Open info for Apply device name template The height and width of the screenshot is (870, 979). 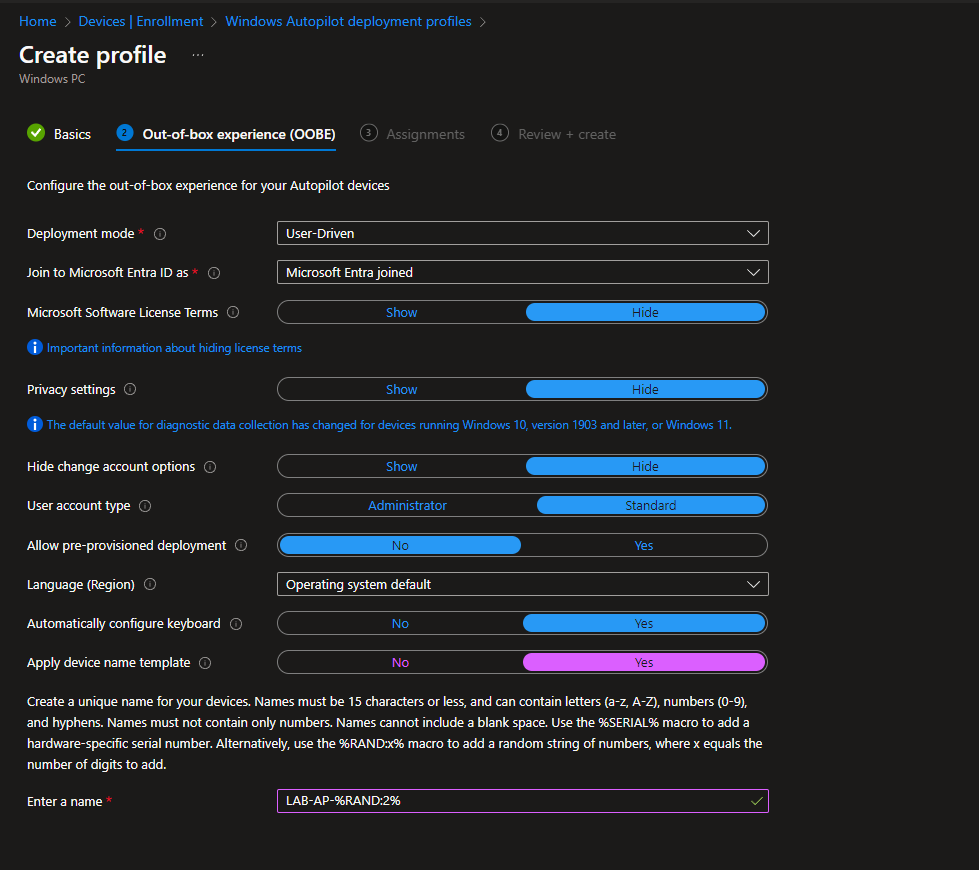coord(205,663)
